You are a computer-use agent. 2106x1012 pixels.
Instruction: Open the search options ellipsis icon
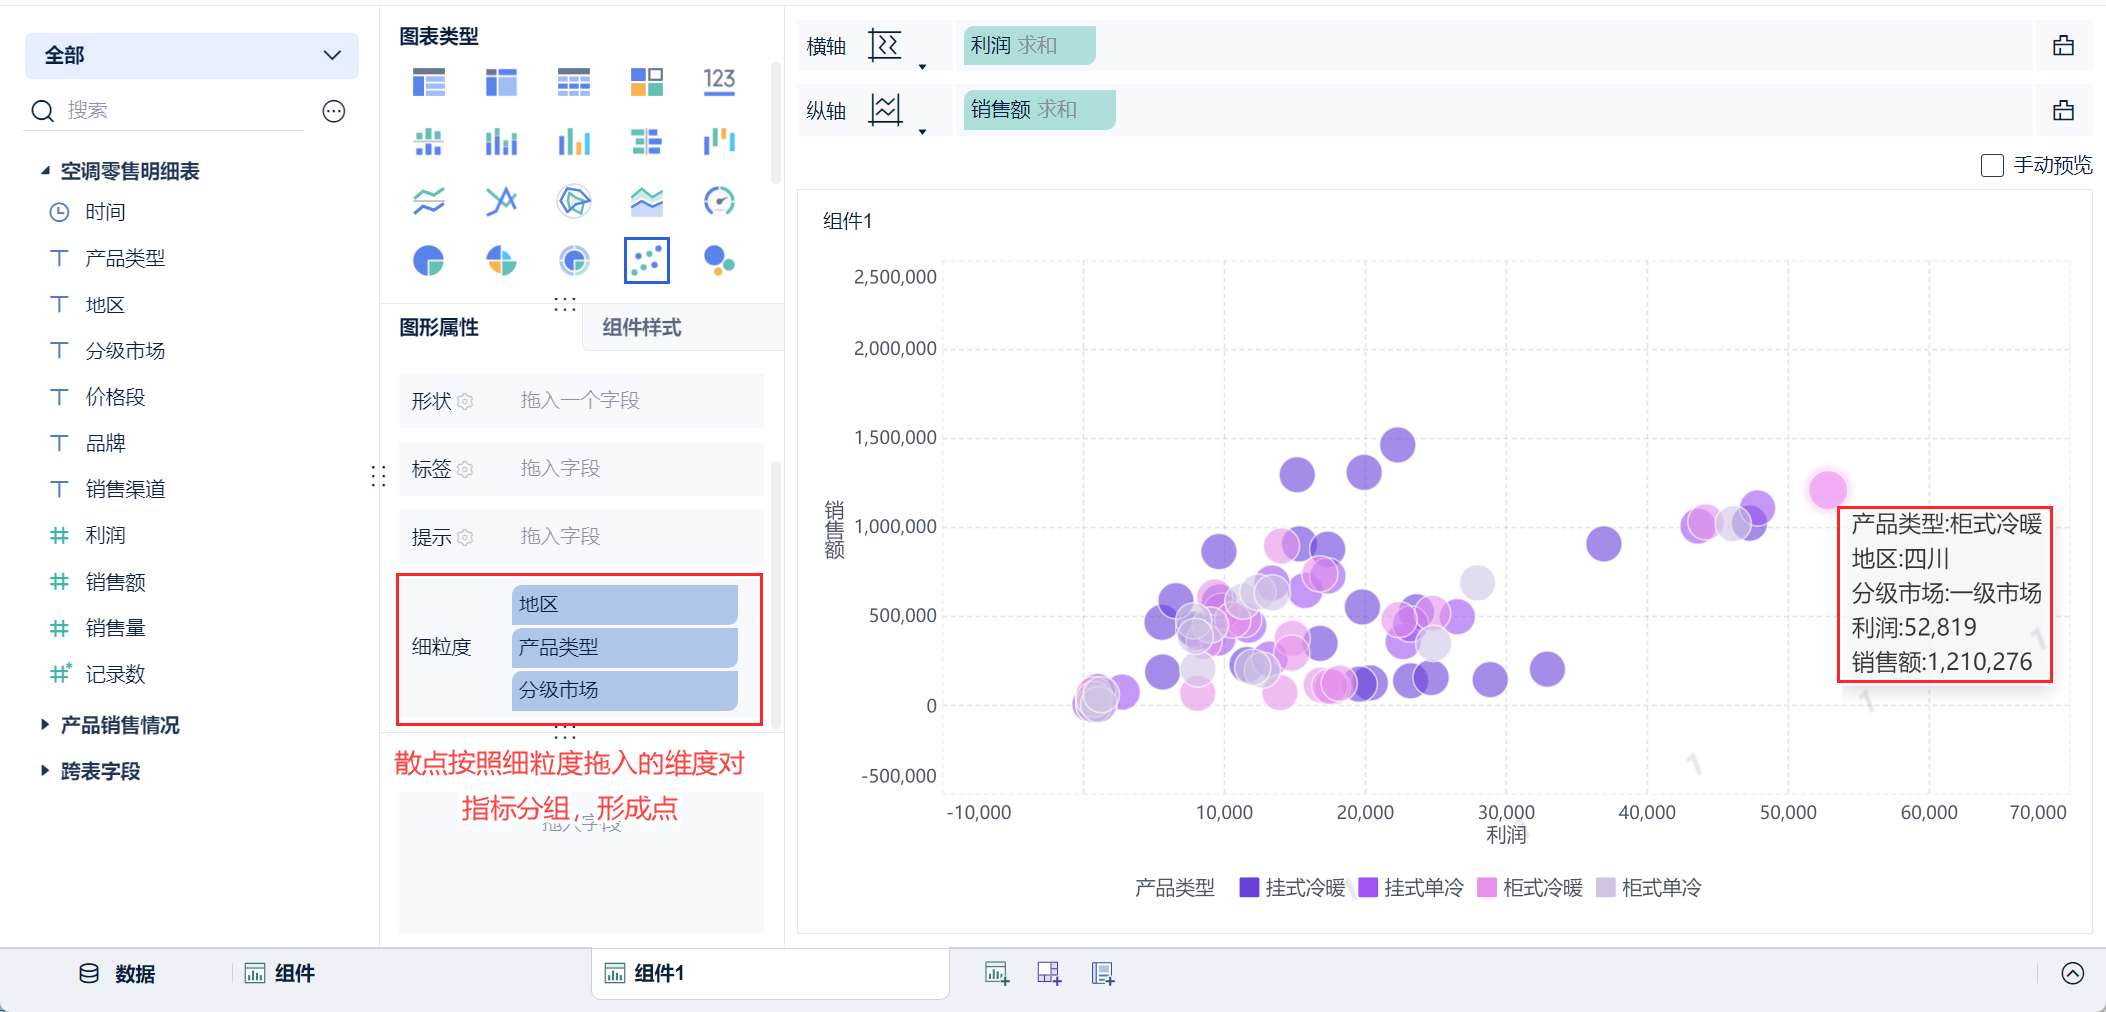[x=334, y=111]
